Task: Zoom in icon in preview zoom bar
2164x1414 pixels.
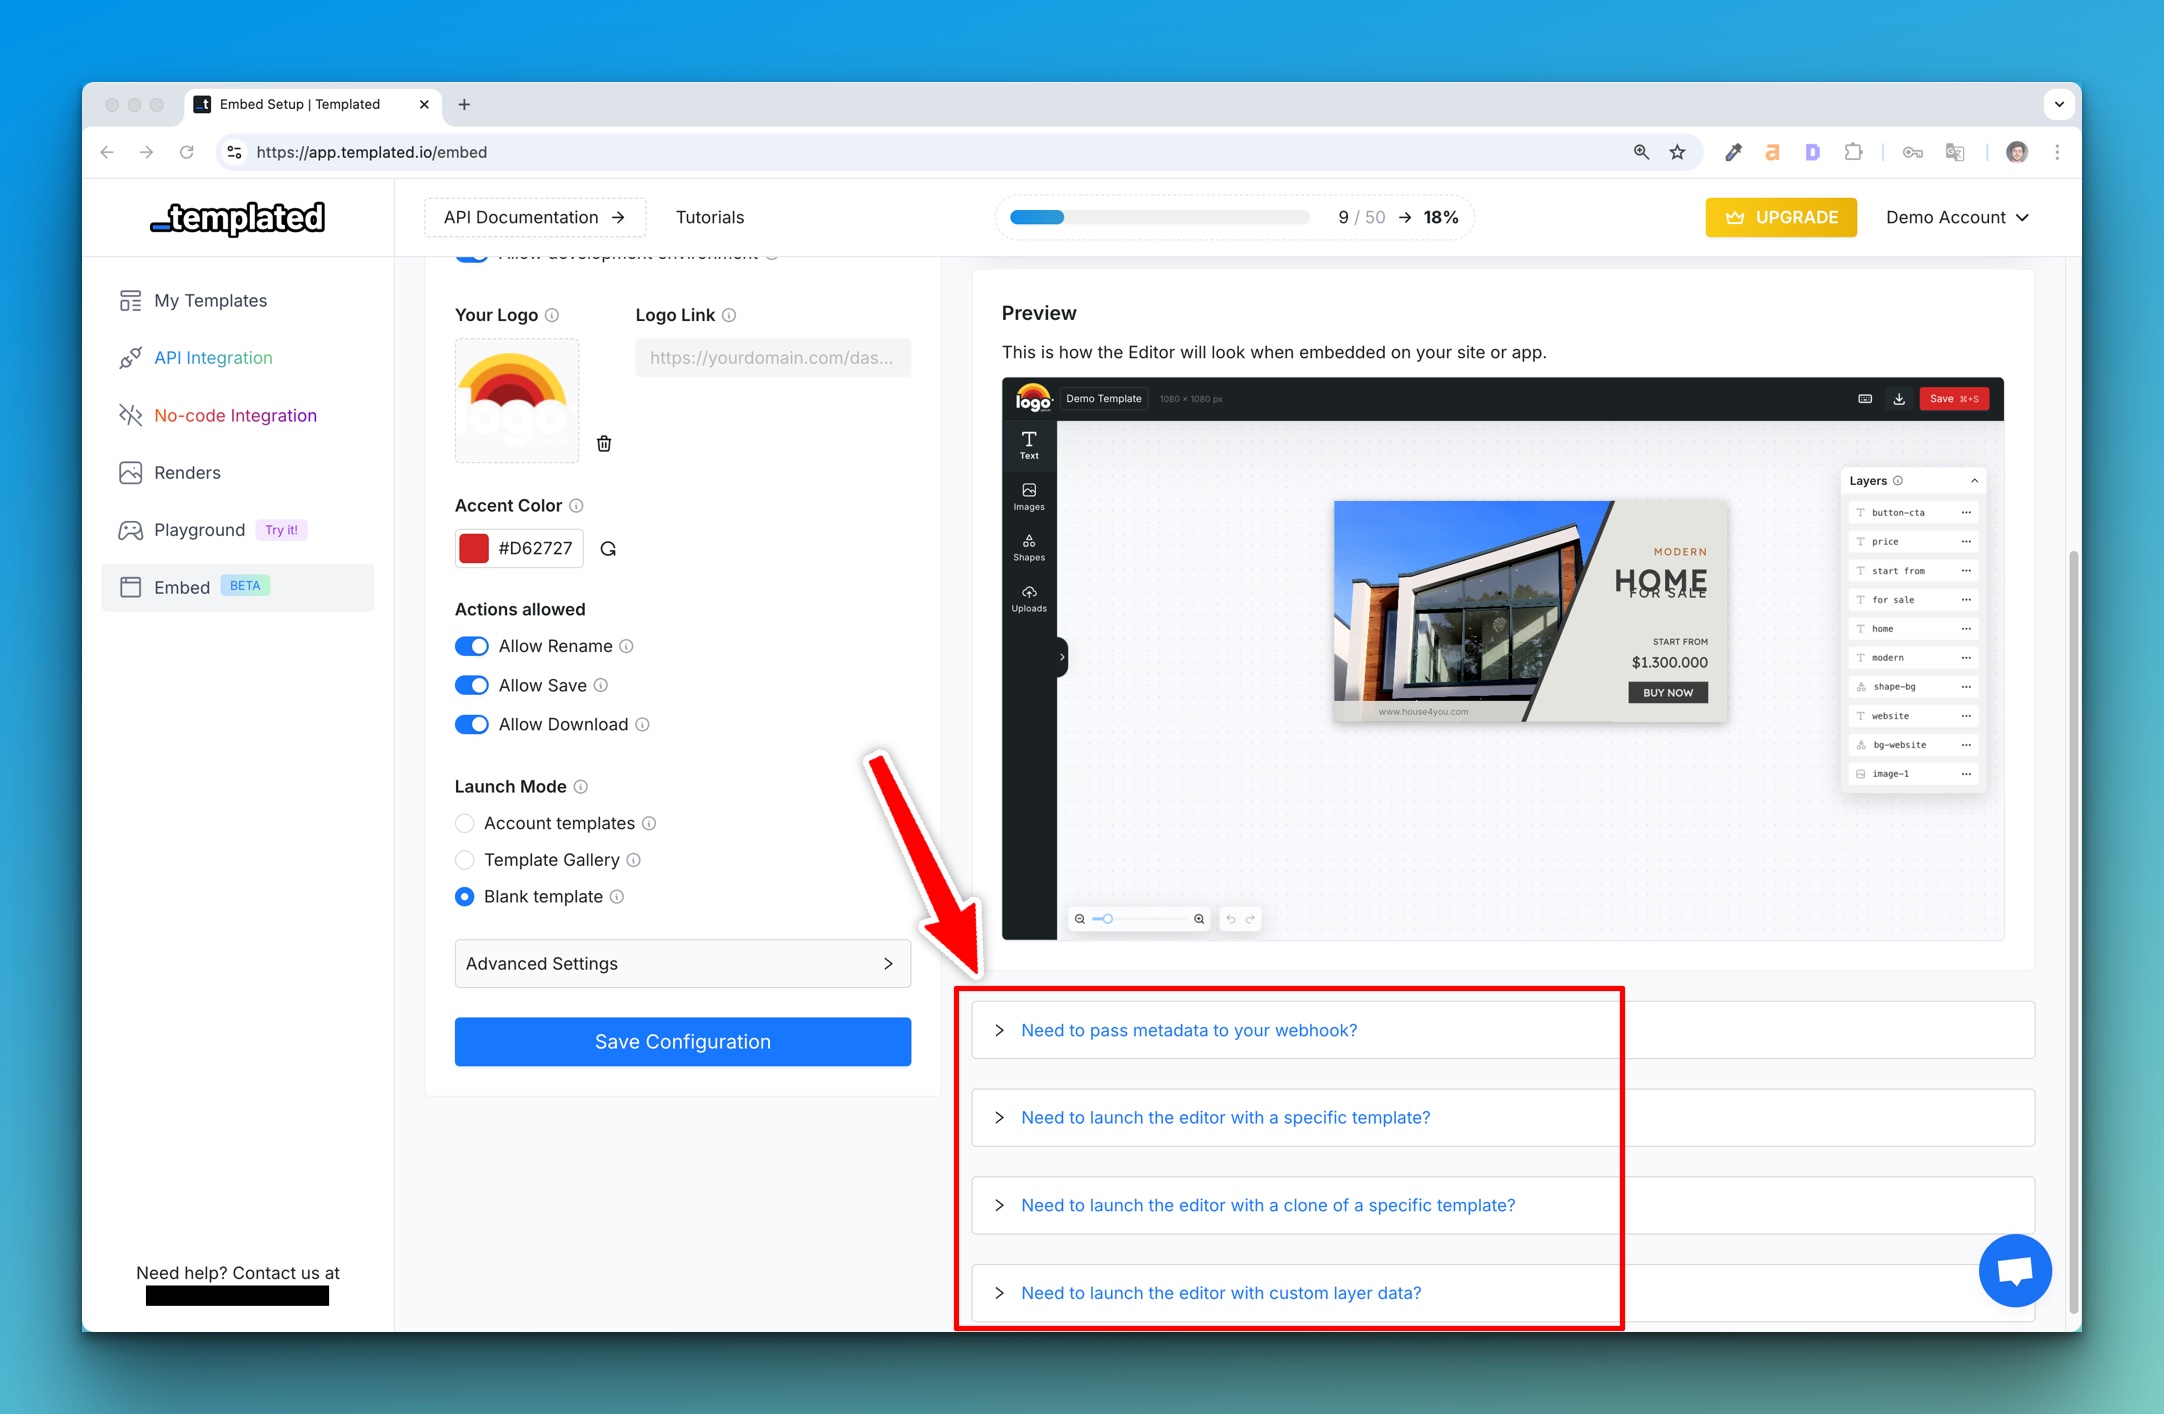Action: (x=1199, y=919)
